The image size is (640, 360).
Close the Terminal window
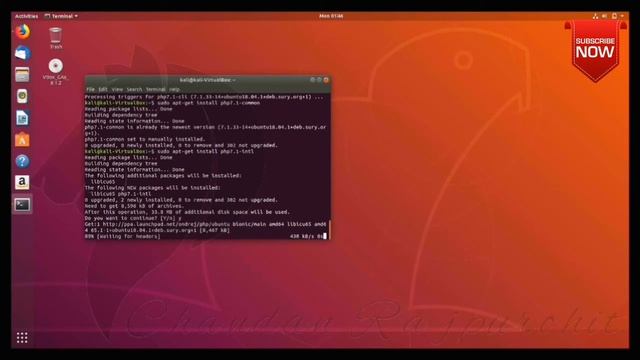click(326, 80)
